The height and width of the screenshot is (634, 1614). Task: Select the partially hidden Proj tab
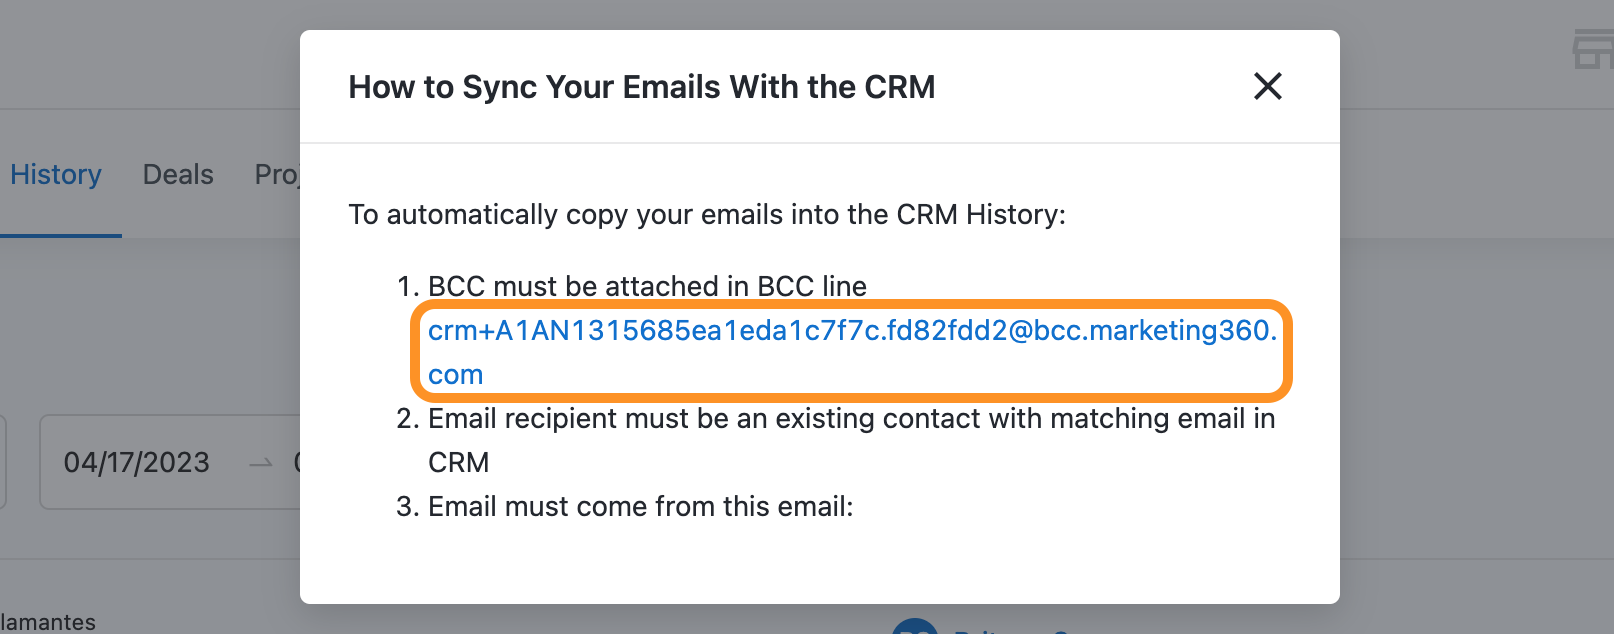[x=276, y=175]
